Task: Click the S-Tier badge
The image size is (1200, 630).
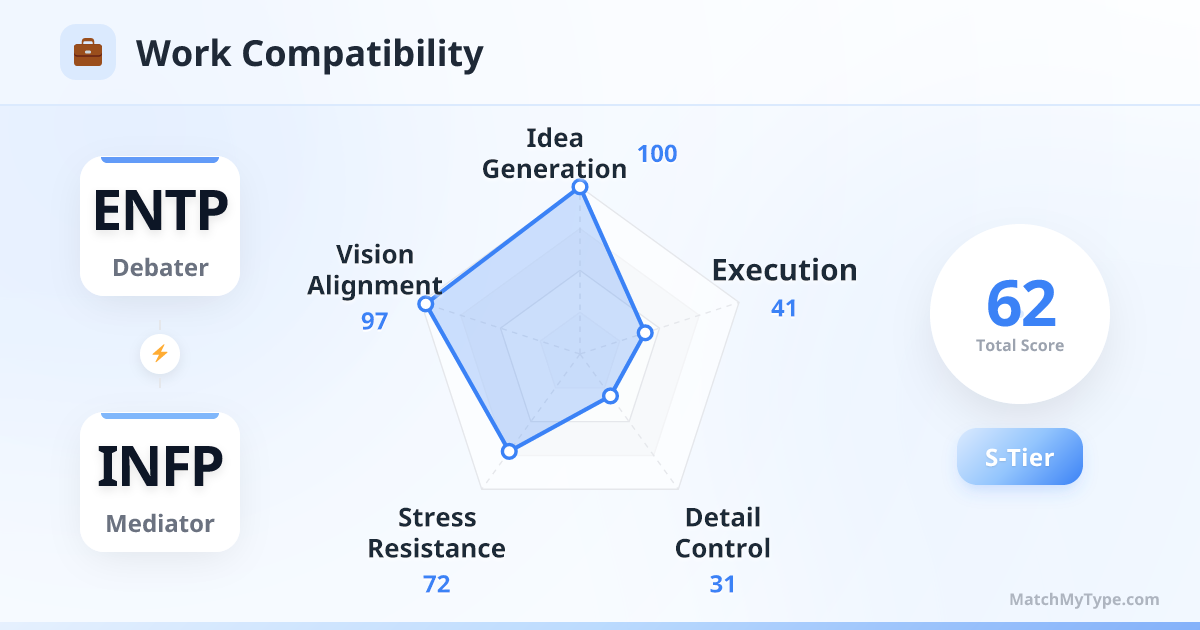Action: [x=1020, y=457]
